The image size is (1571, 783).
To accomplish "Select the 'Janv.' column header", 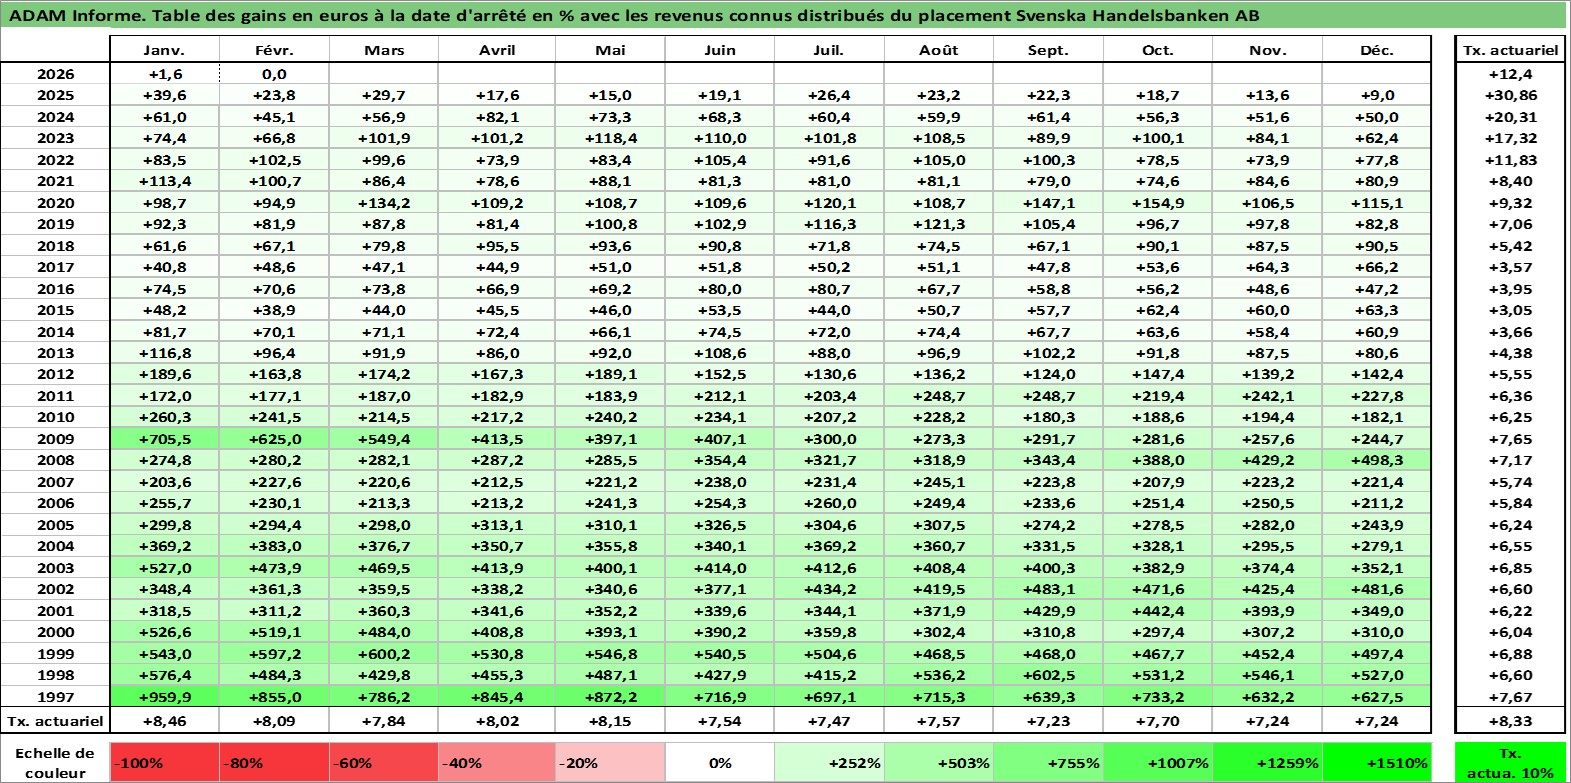I will 164,50.
